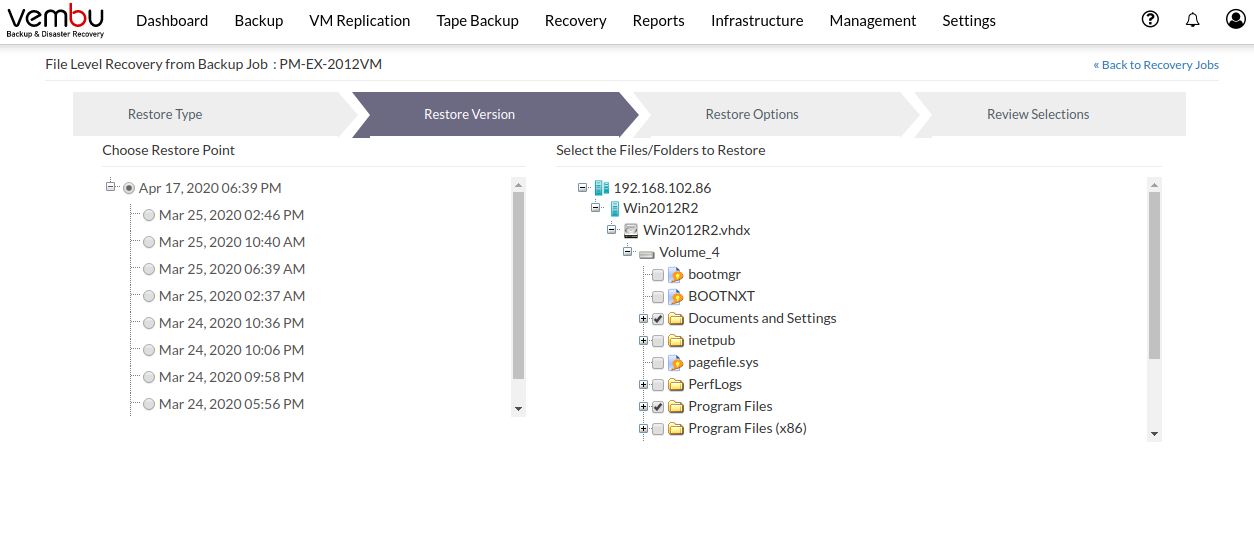The image size is (1254, 560).
Task: Open the Settings menu
Action: click(969, 20)
